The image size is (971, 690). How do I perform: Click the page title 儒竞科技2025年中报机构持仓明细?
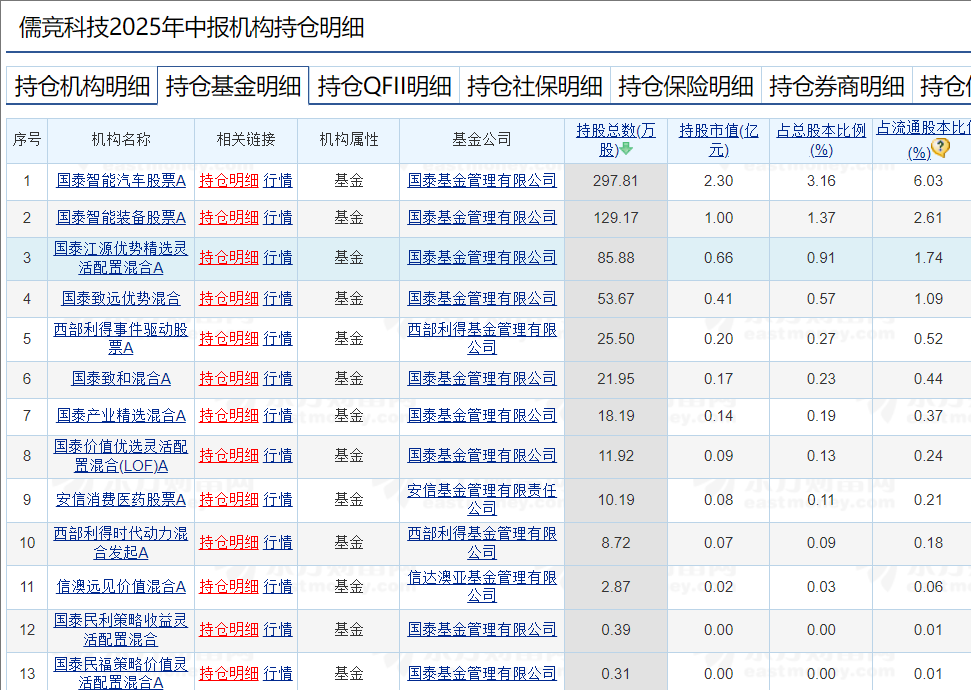click(191, 28)
